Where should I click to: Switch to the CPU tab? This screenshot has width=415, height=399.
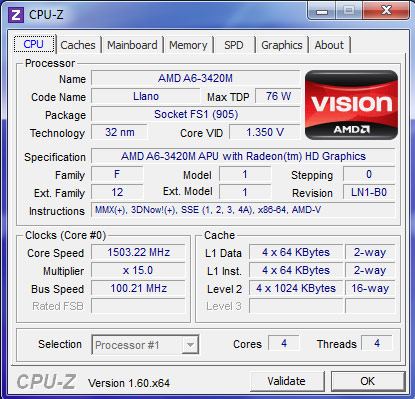click(34, 44)
